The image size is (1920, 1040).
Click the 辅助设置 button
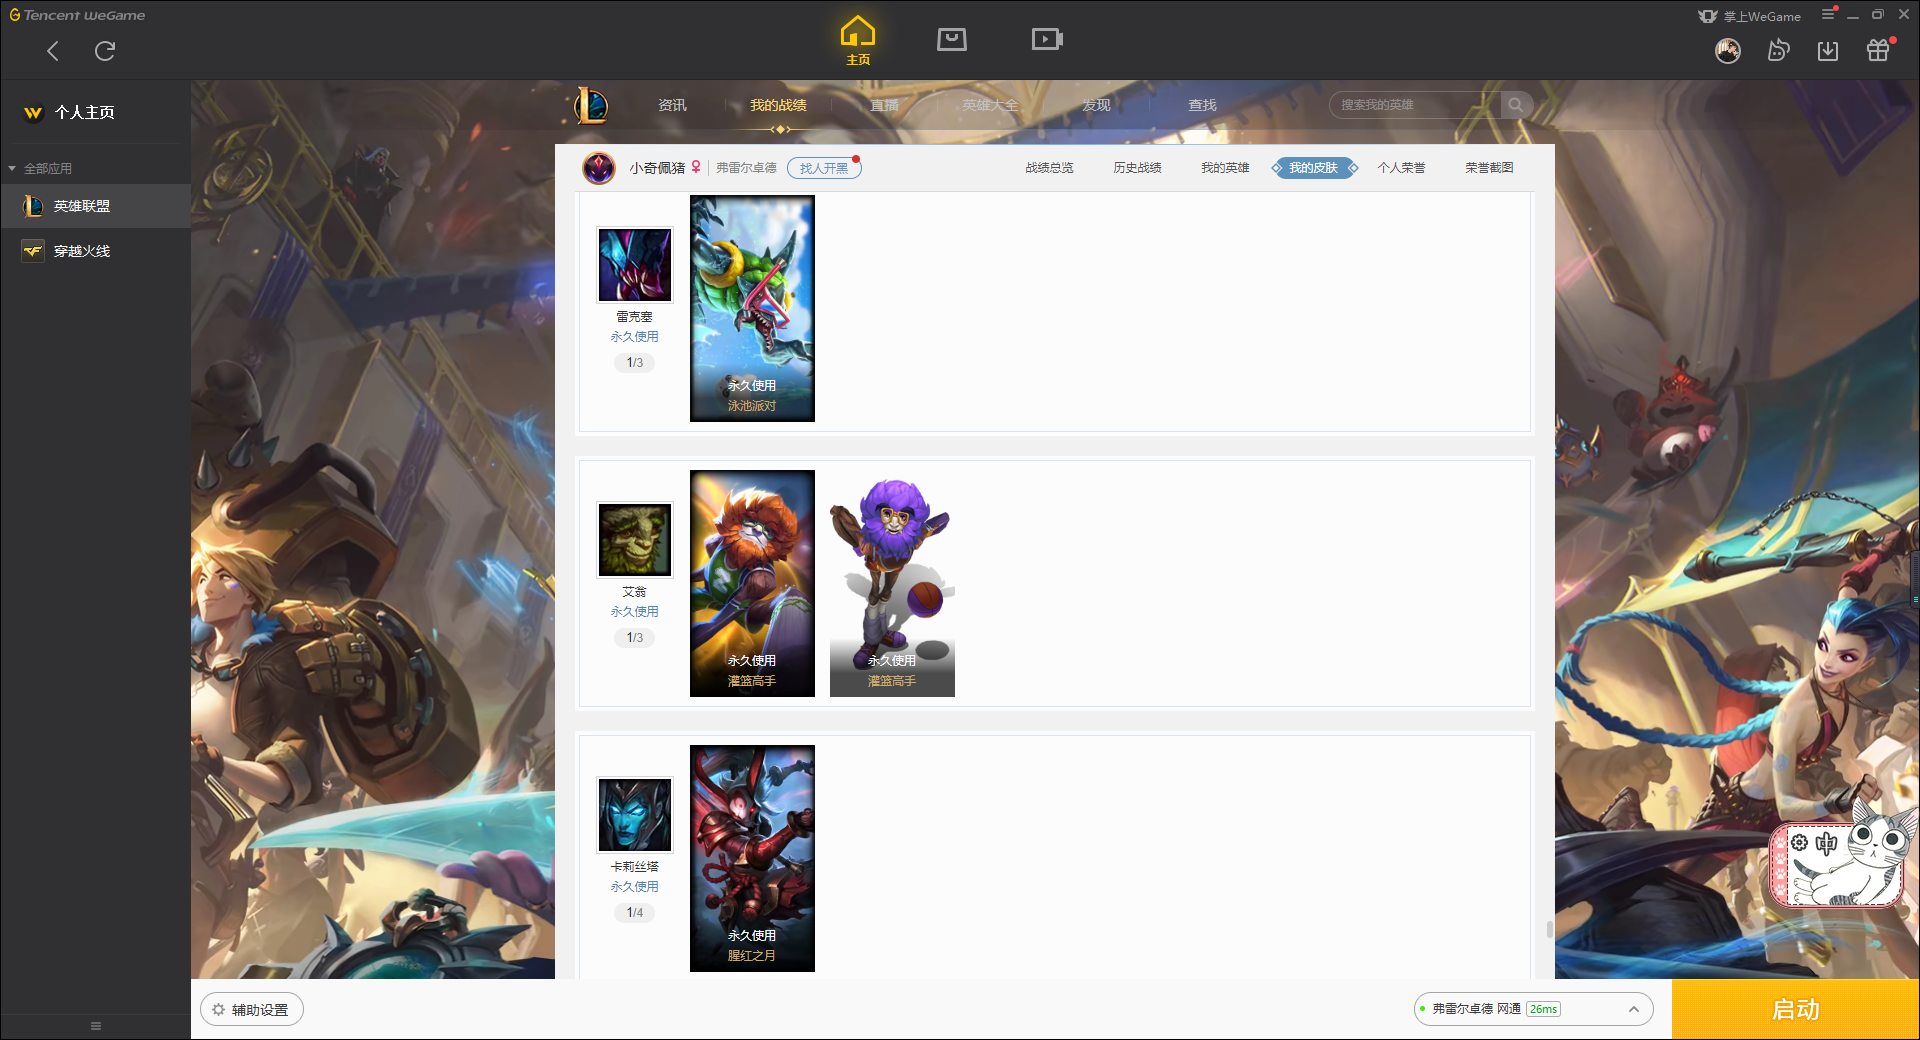pos(252,1010)
